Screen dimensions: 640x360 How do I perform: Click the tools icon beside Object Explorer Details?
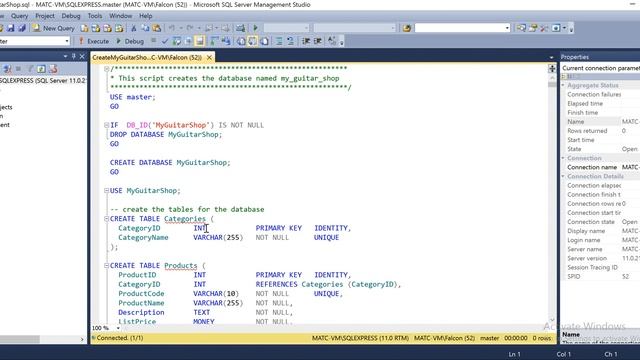pos(544,28)
